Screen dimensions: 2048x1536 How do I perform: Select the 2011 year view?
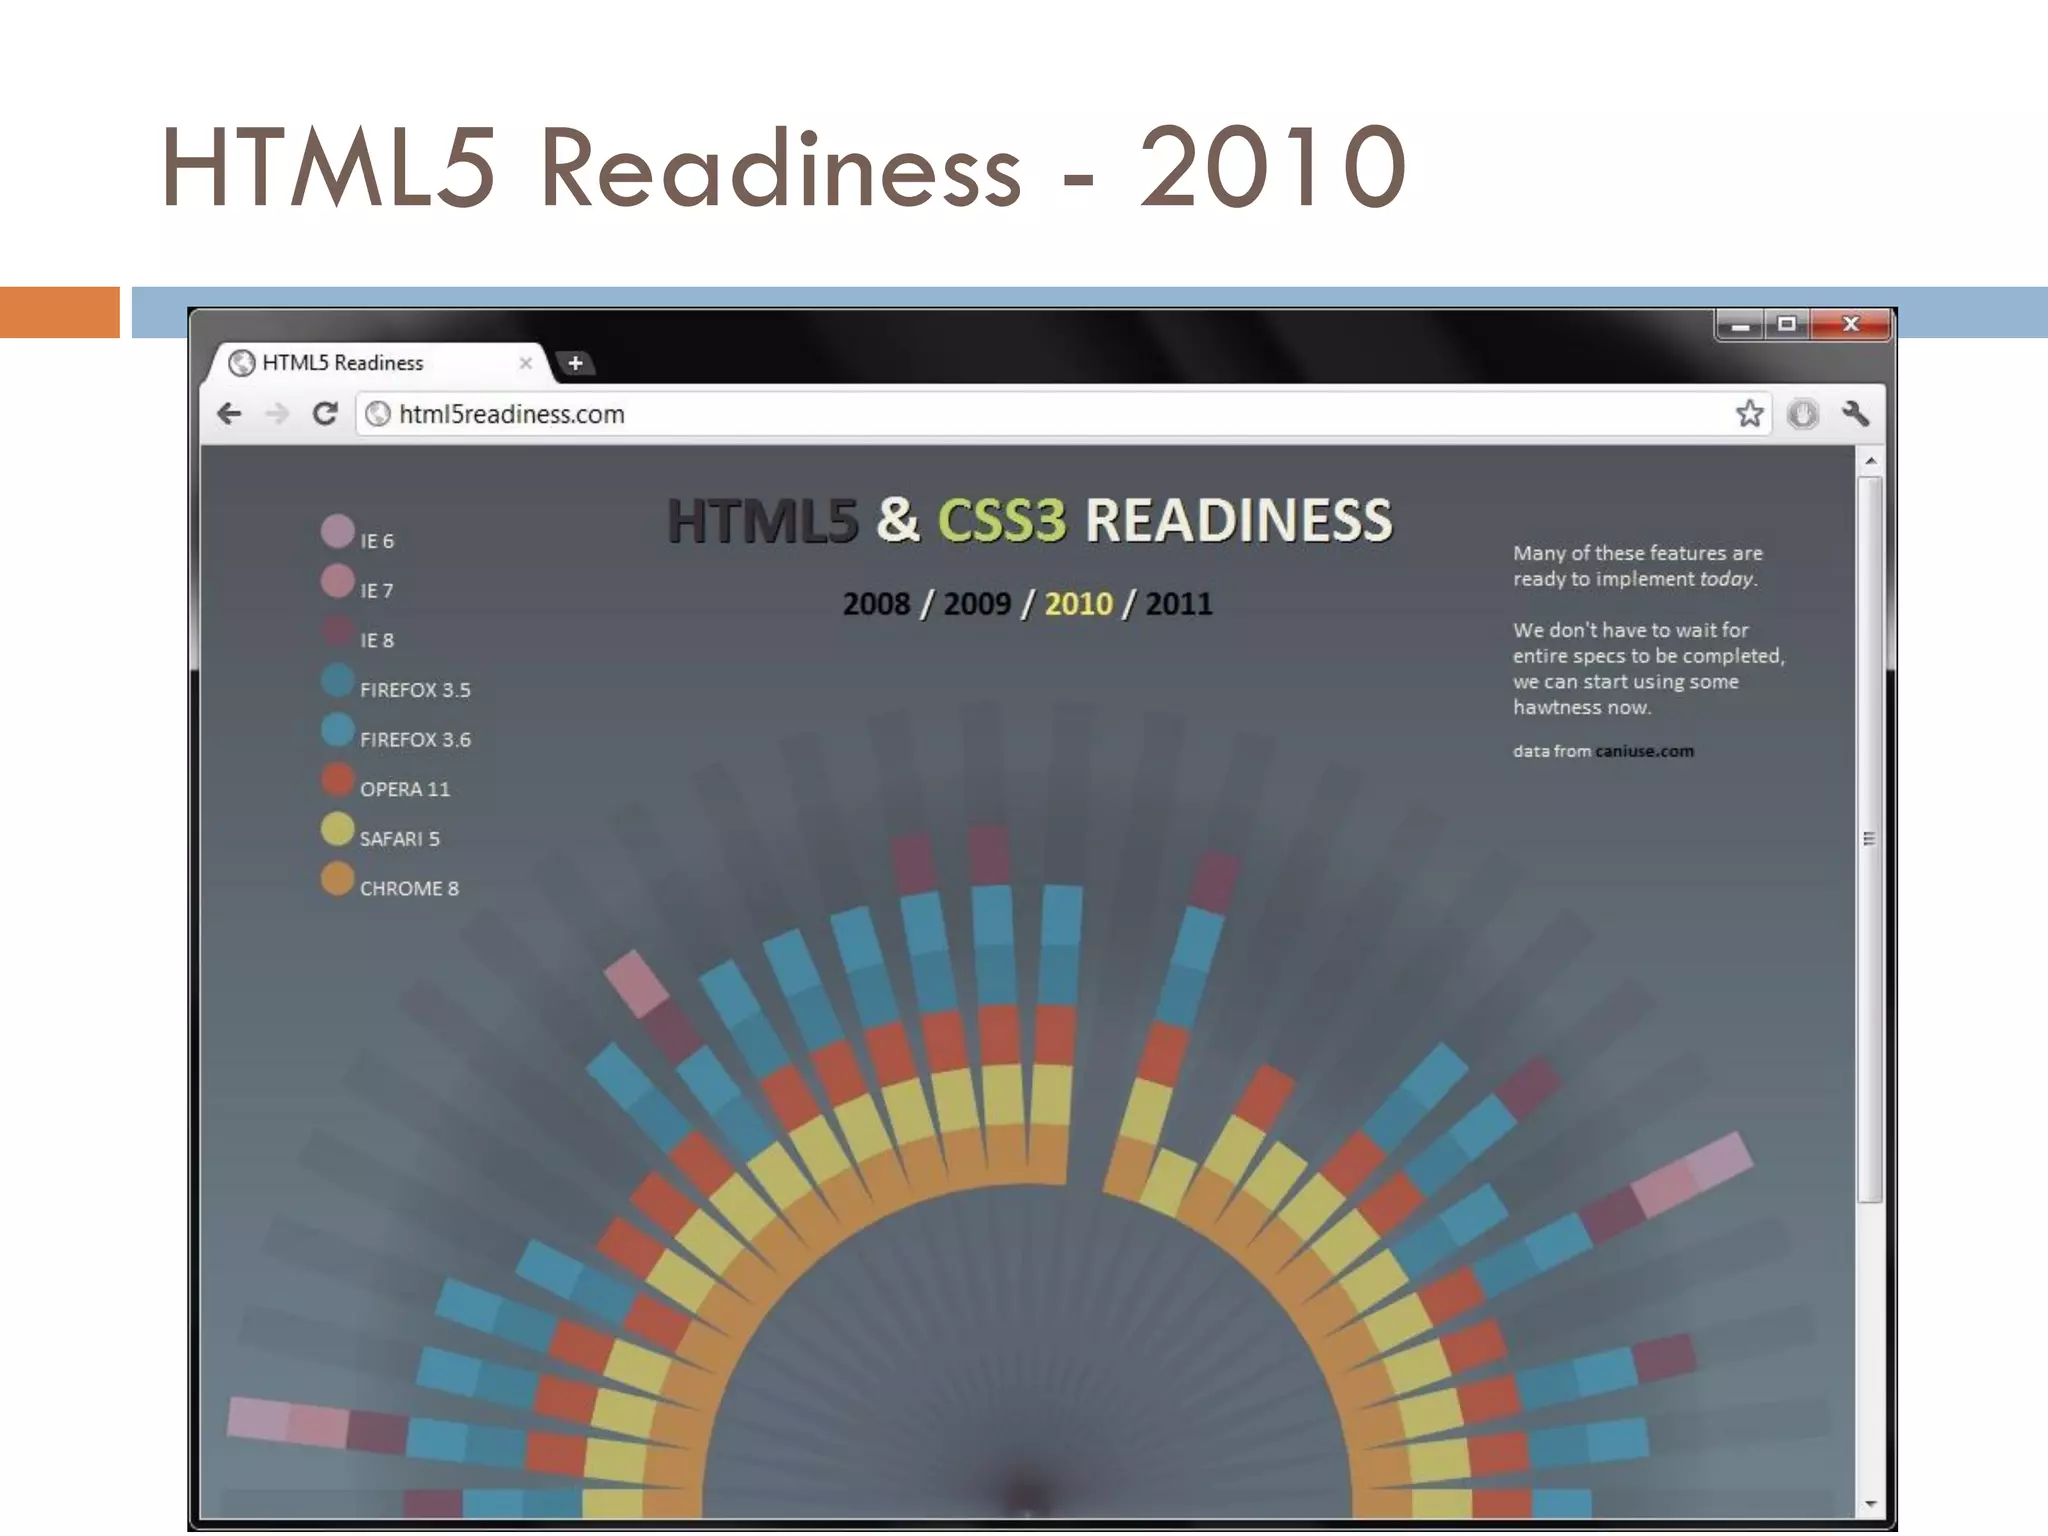click(1178, 604)
